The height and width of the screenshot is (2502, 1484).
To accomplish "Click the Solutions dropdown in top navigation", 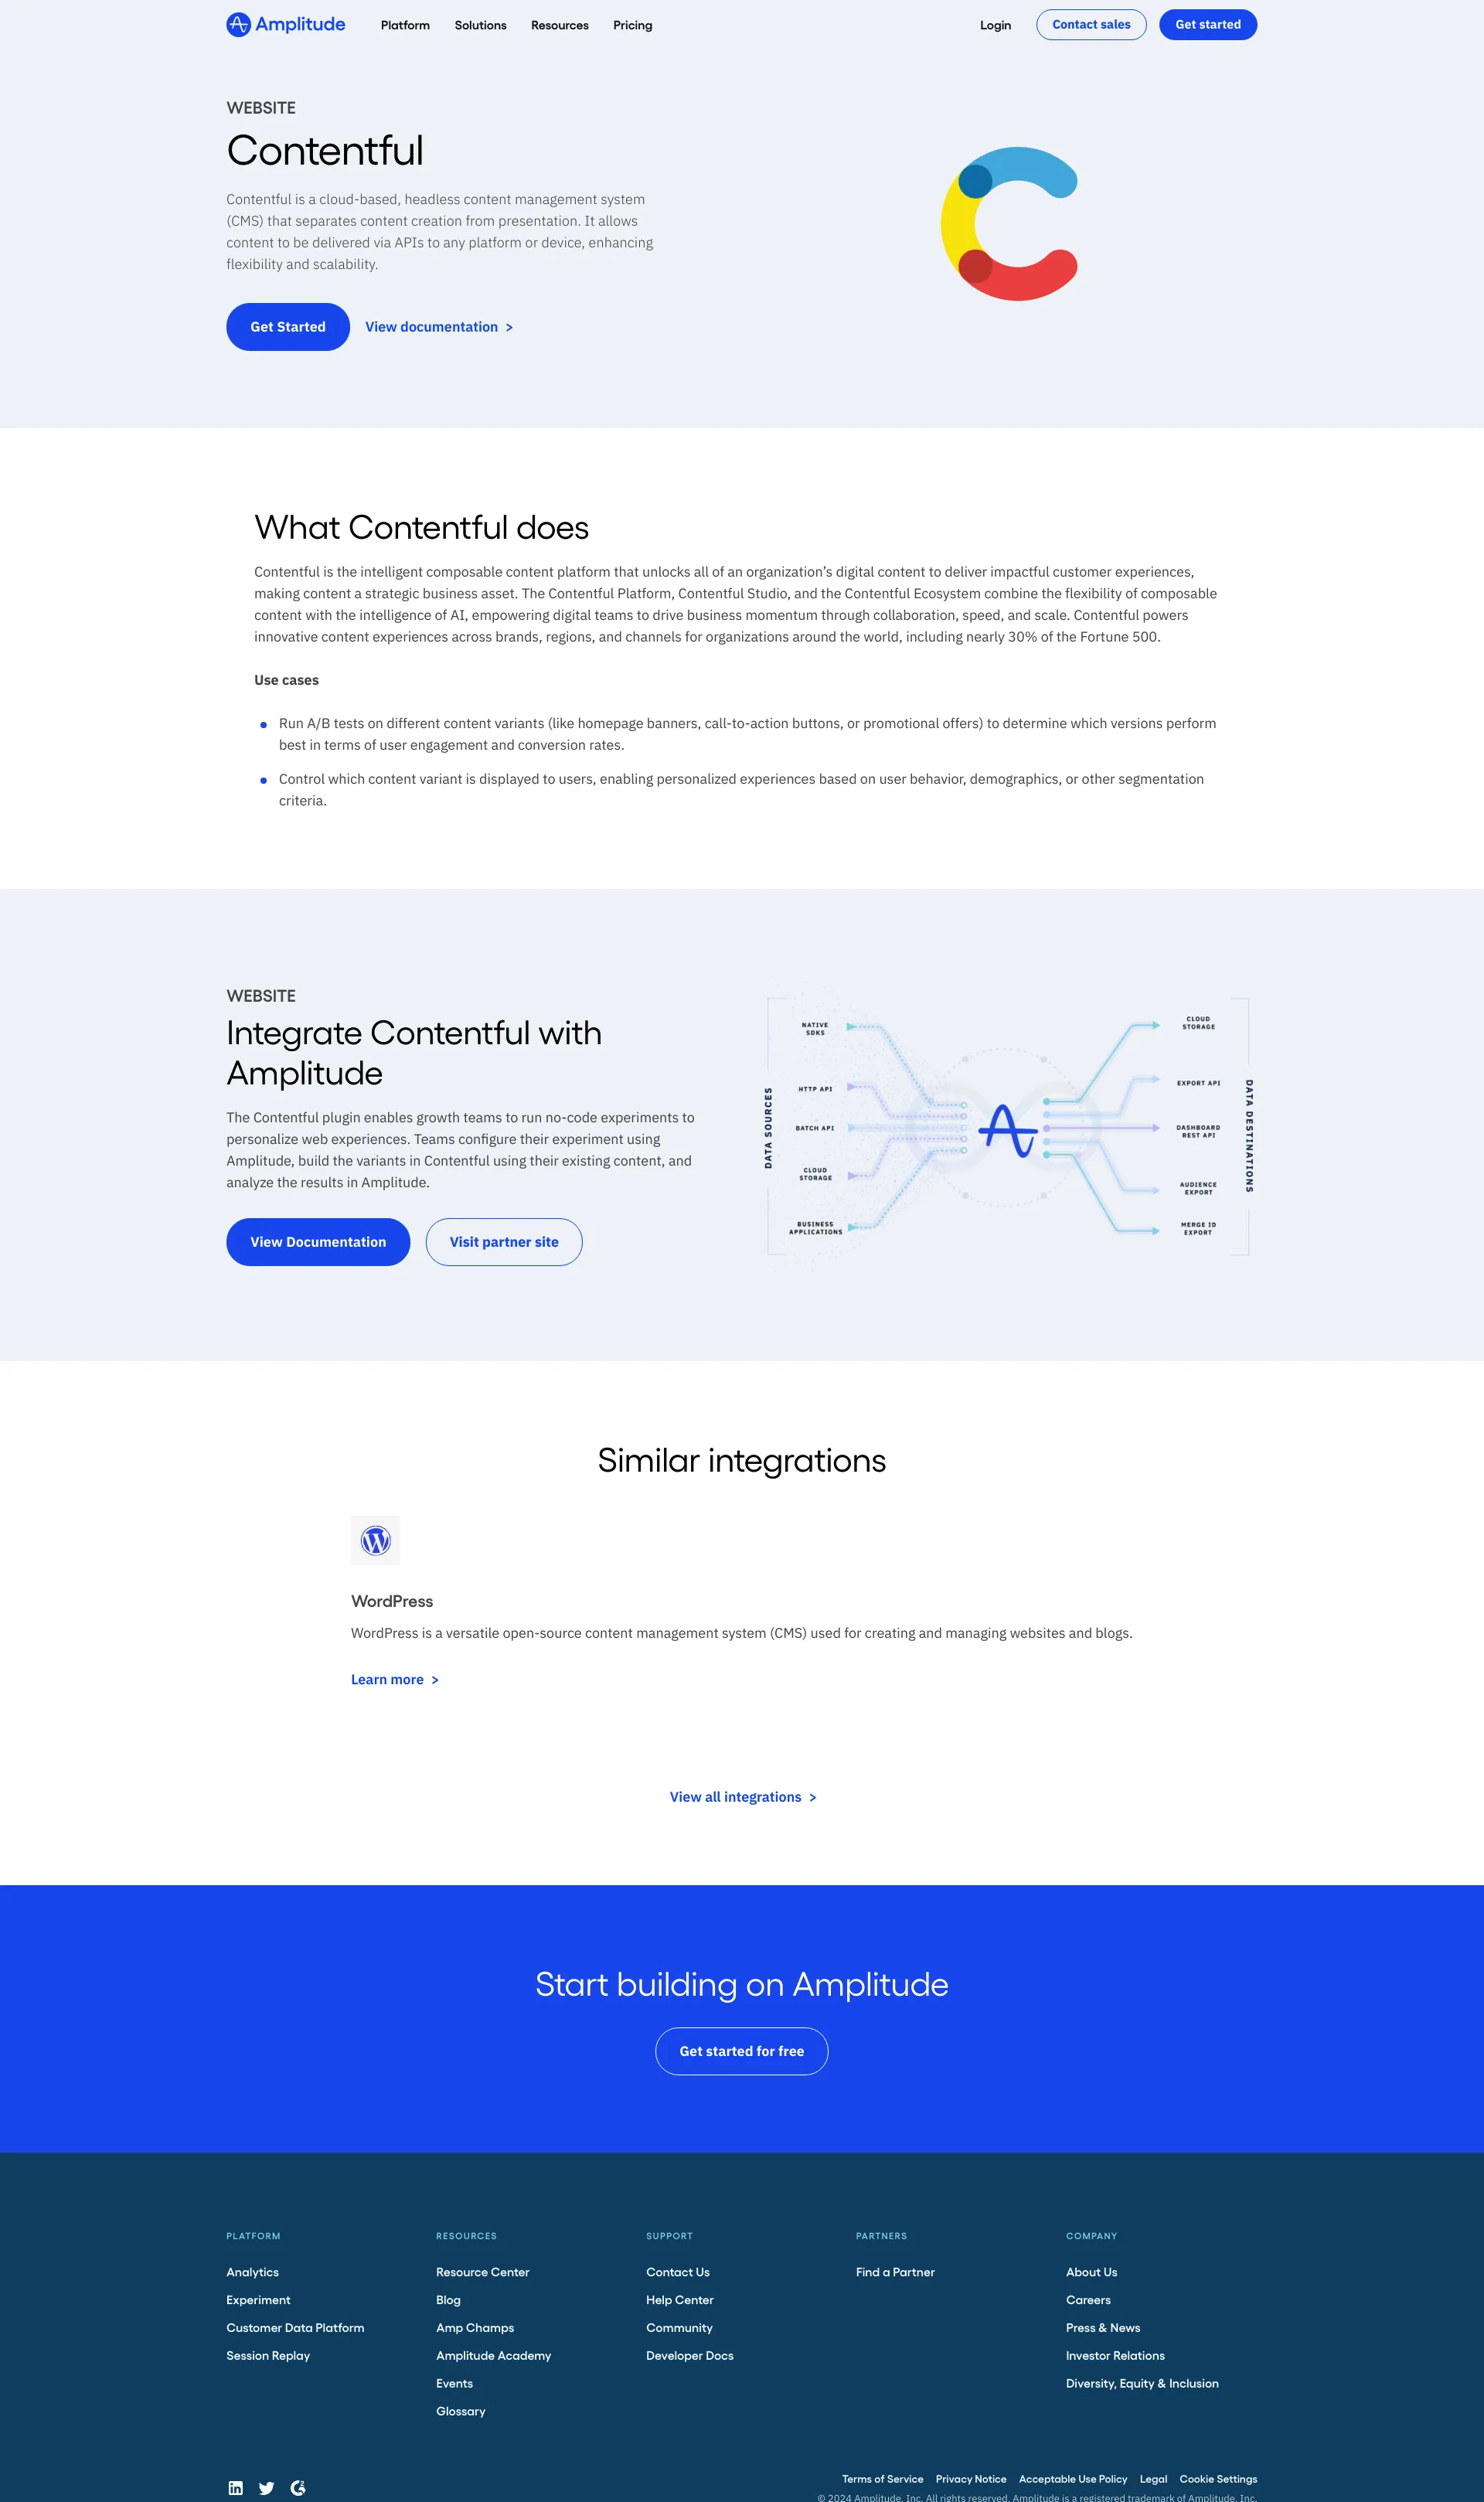I will 478,25.
